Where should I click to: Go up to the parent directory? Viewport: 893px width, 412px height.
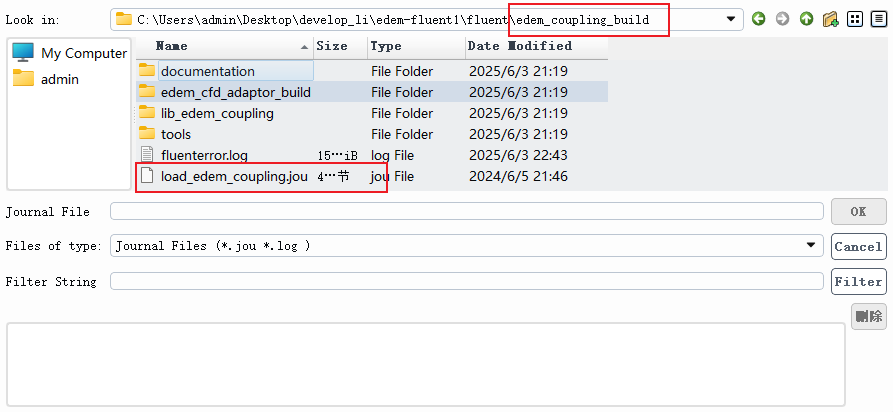tap(806, 19)
